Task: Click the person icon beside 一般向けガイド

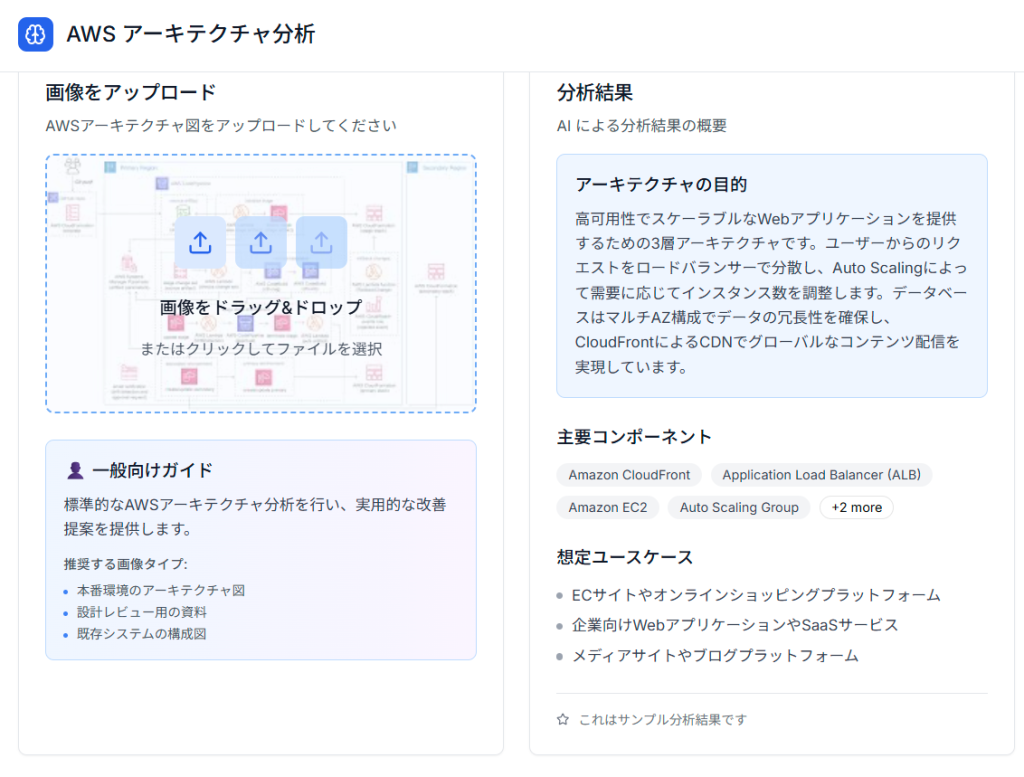Action: coord(76,471)
